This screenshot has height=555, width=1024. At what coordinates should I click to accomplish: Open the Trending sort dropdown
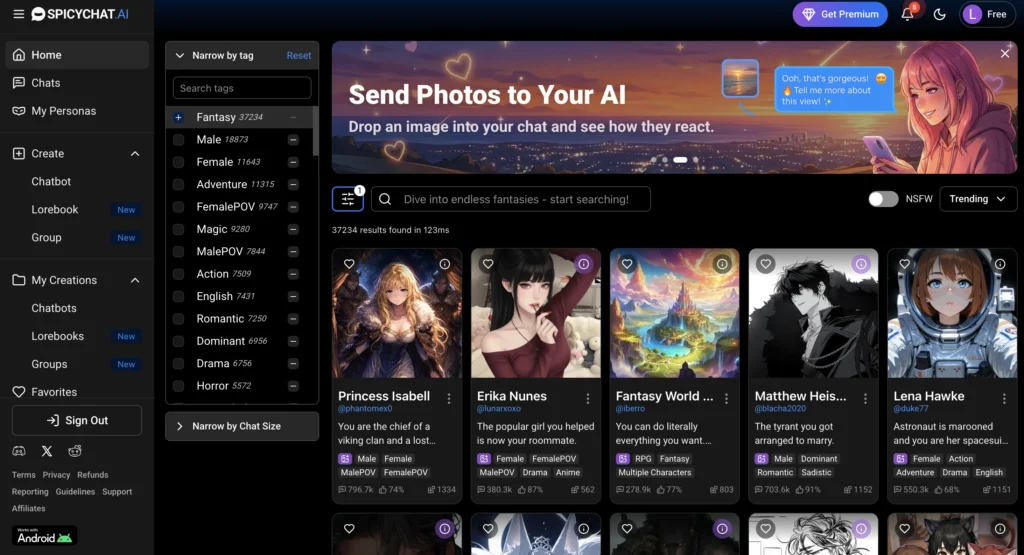click(978, 199)
